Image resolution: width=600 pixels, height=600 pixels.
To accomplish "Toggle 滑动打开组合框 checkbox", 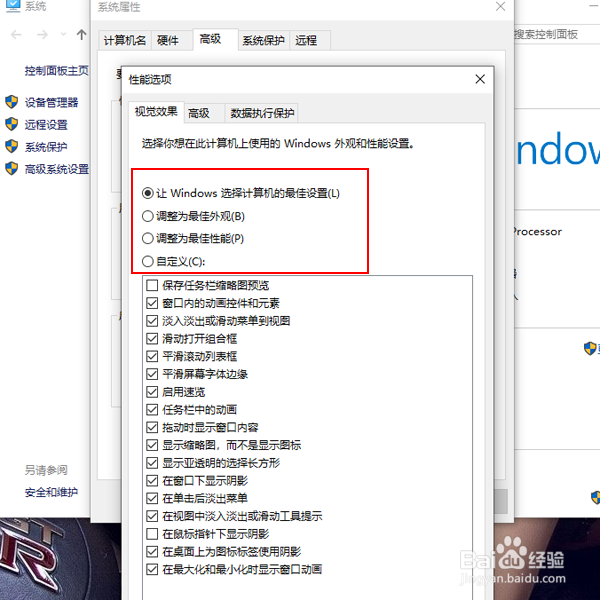I will pyautogui.click(x=152, y=339).
